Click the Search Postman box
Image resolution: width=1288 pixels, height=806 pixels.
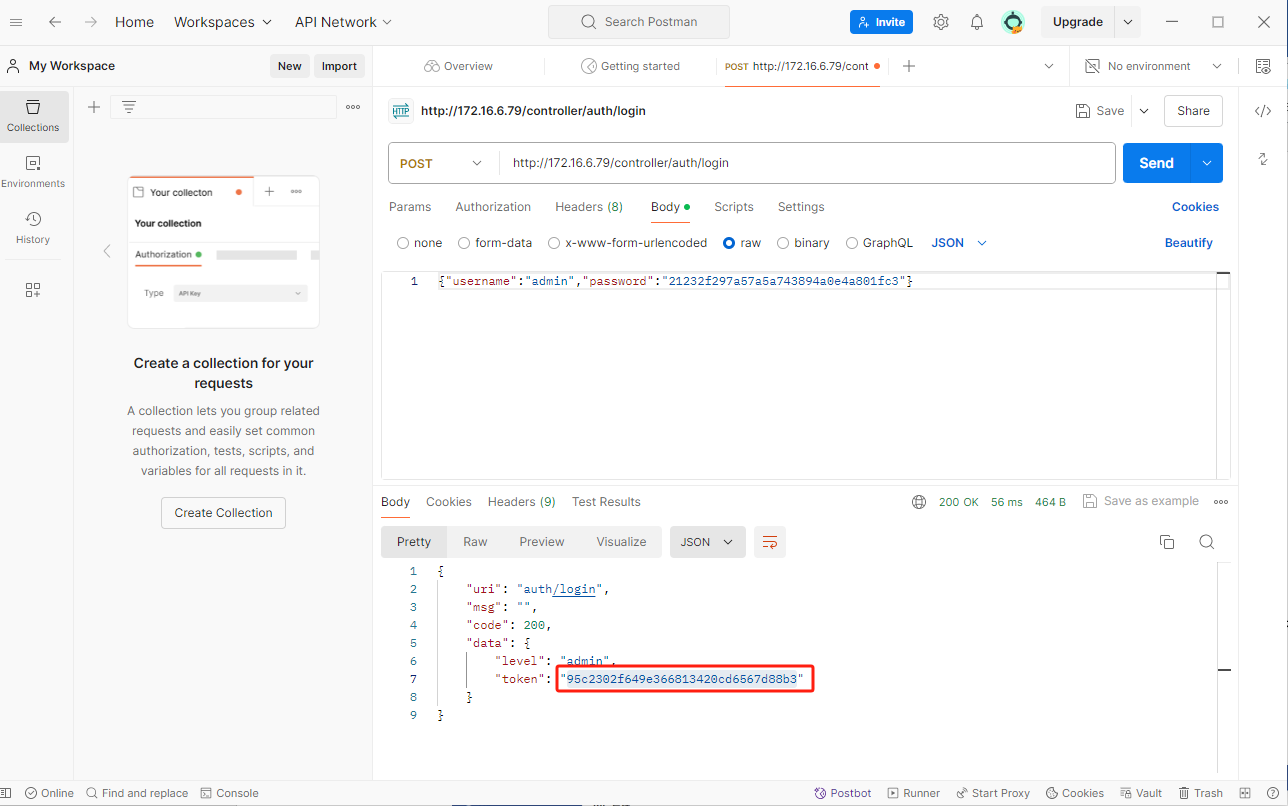tap(639, 22)
